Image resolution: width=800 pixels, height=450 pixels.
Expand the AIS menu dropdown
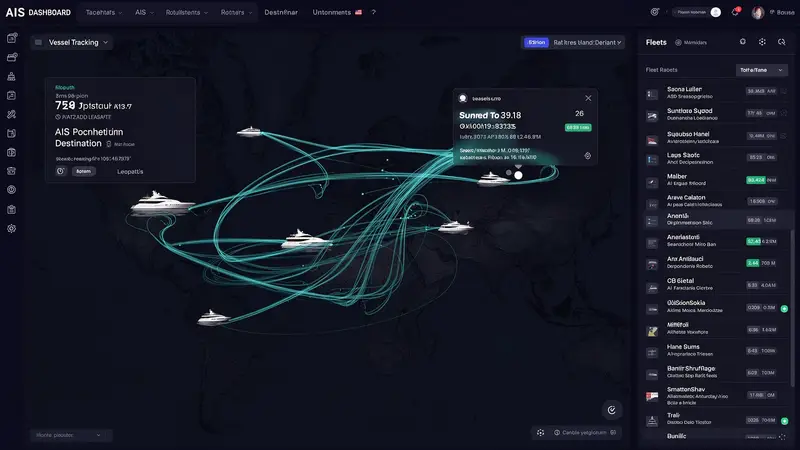pyautogui.click(x=144, y=12)
